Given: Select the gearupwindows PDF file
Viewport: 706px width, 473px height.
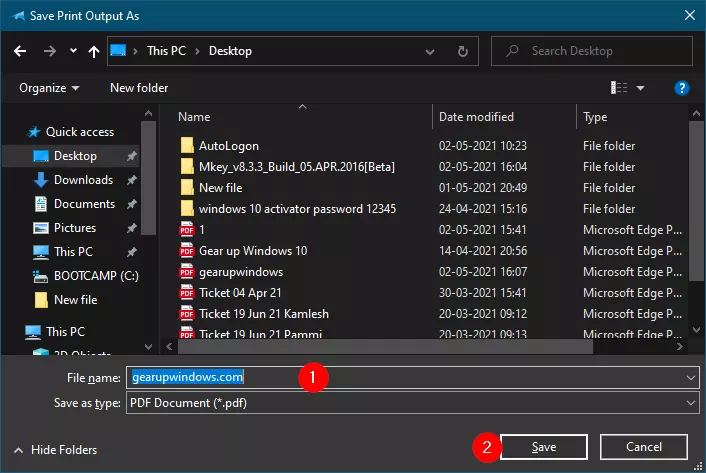Looking at the screenshot, I should tap(241, 272).
